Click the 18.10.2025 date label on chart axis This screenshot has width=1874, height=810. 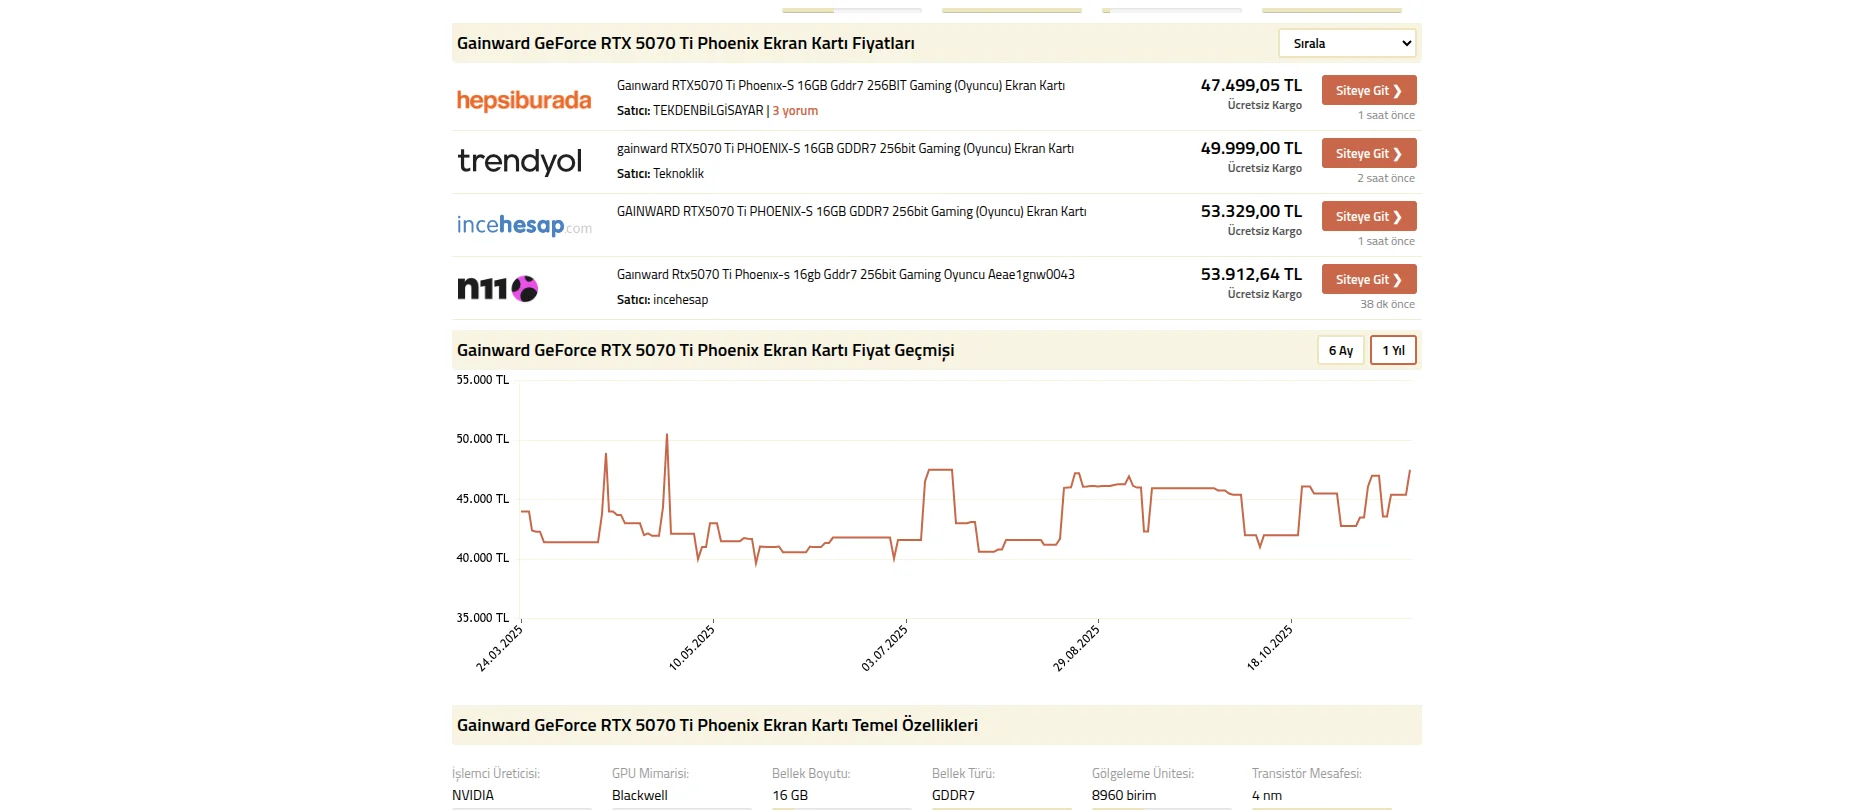click(x=1269, y=647)
